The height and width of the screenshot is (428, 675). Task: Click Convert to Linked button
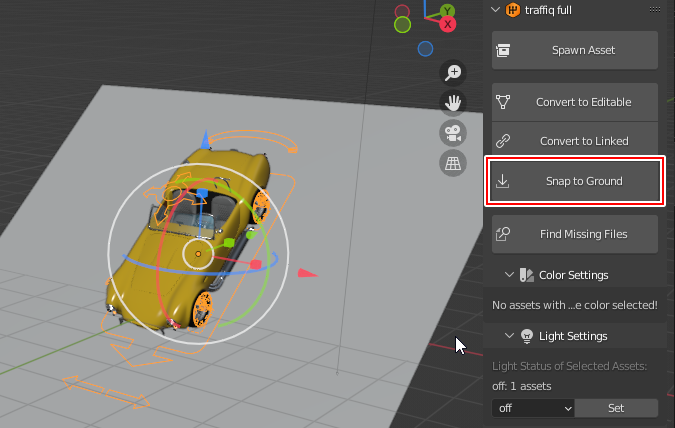[x=575, y=141]
